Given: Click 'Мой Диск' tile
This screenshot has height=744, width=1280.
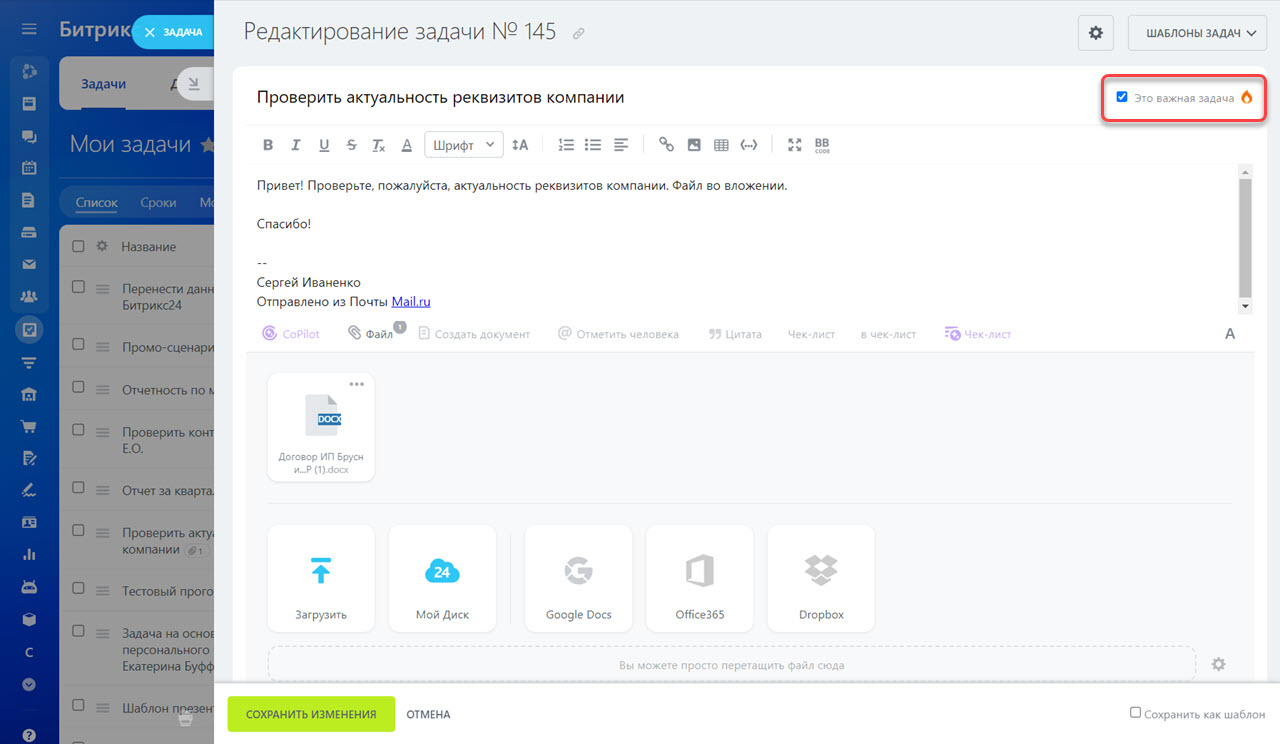Looking at the screenshot, I should 442,578.
